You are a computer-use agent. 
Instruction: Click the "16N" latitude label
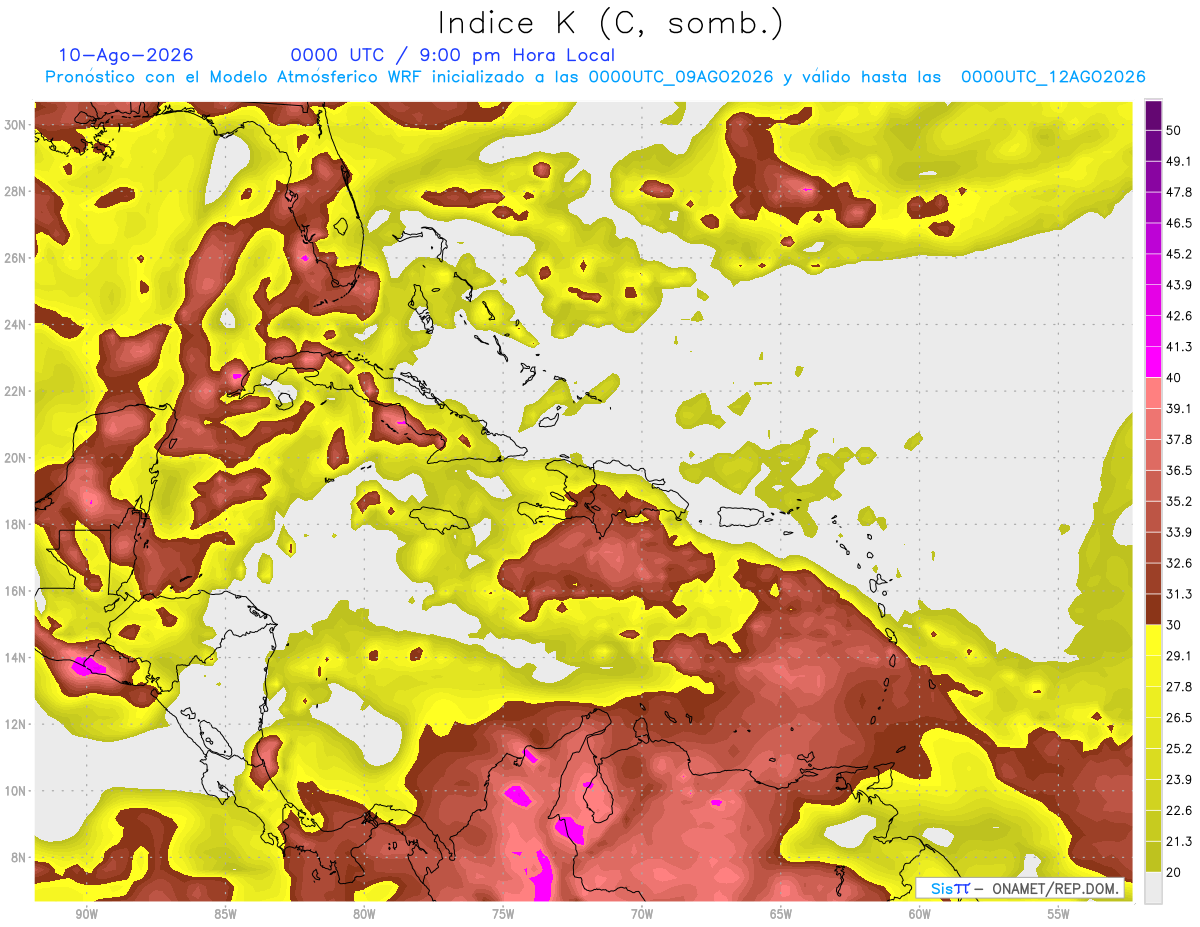(16, 591)
